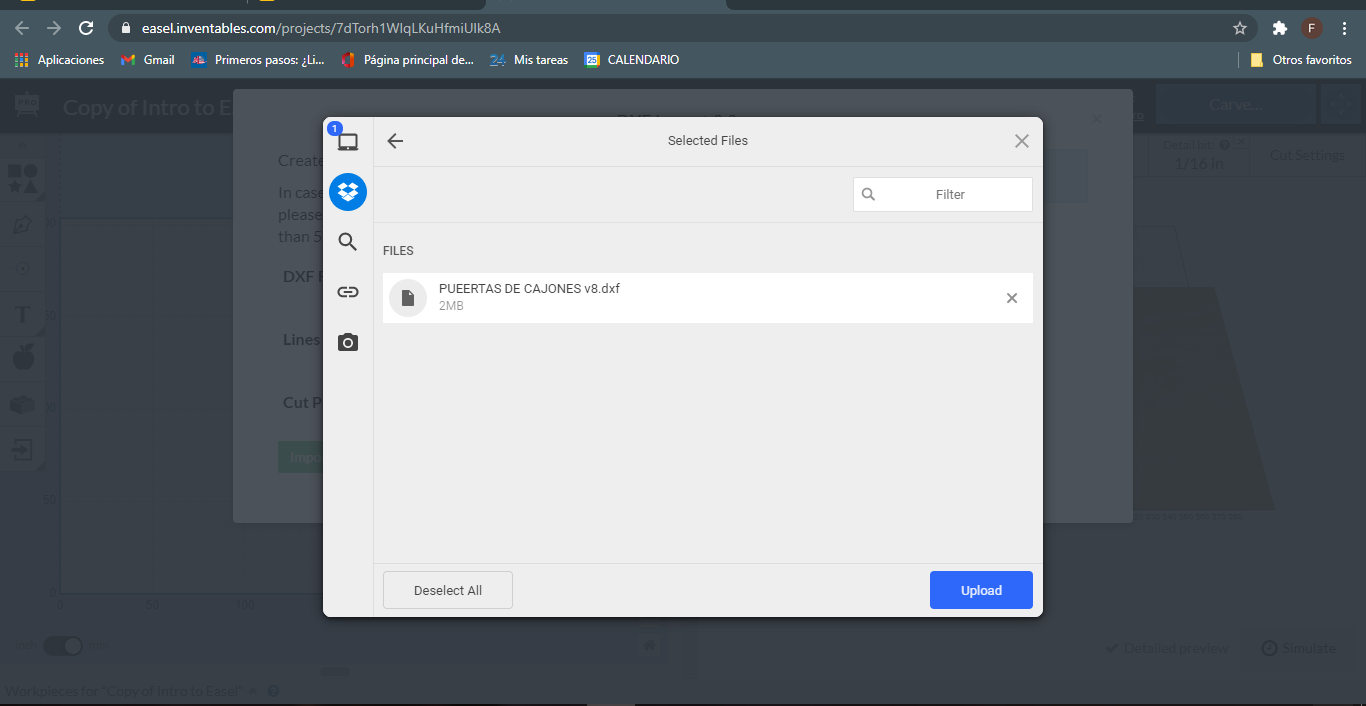Select the Easel pen tool in left toolbar

(x=22, y=225)
